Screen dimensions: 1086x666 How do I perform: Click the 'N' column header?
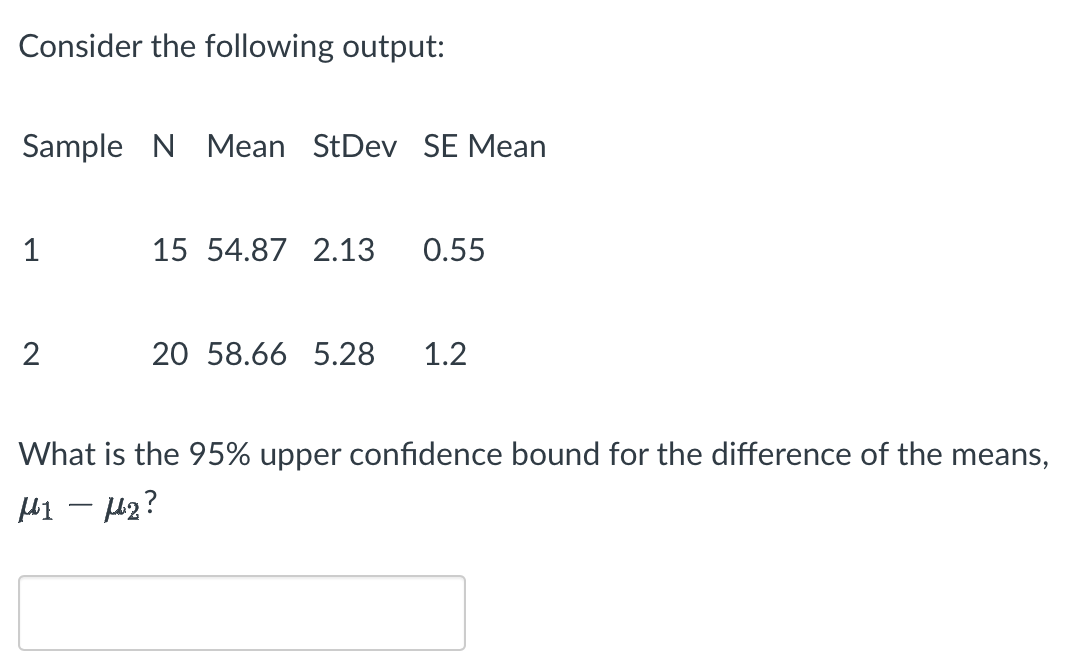point(160,146)
